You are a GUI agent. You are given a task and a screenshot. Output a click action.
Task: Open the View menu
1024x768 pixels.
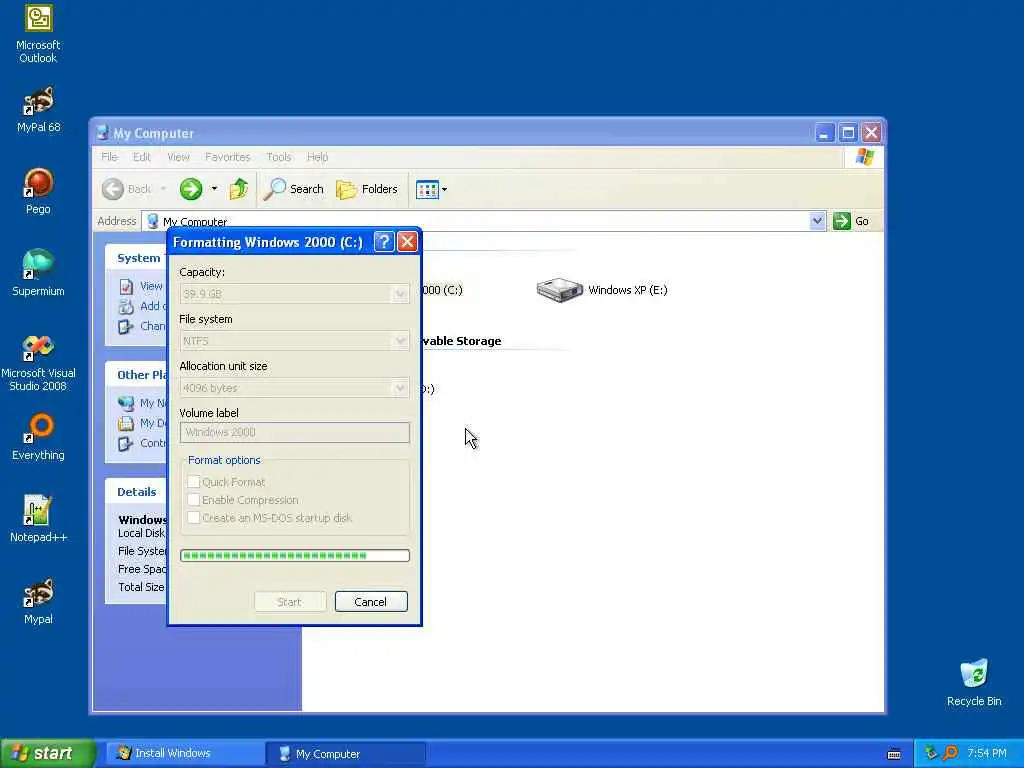[x=178, y=157]
